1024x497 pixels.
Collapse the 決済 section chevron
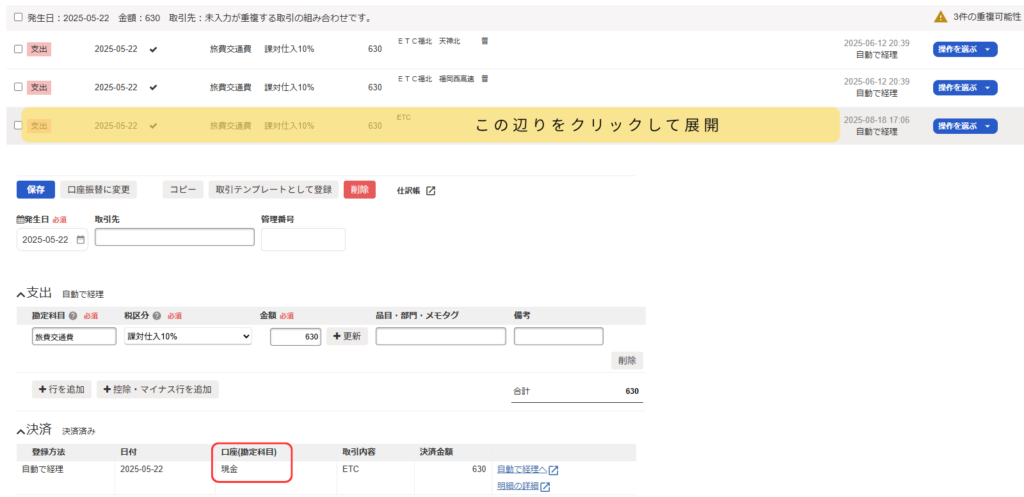pos(21,431)
